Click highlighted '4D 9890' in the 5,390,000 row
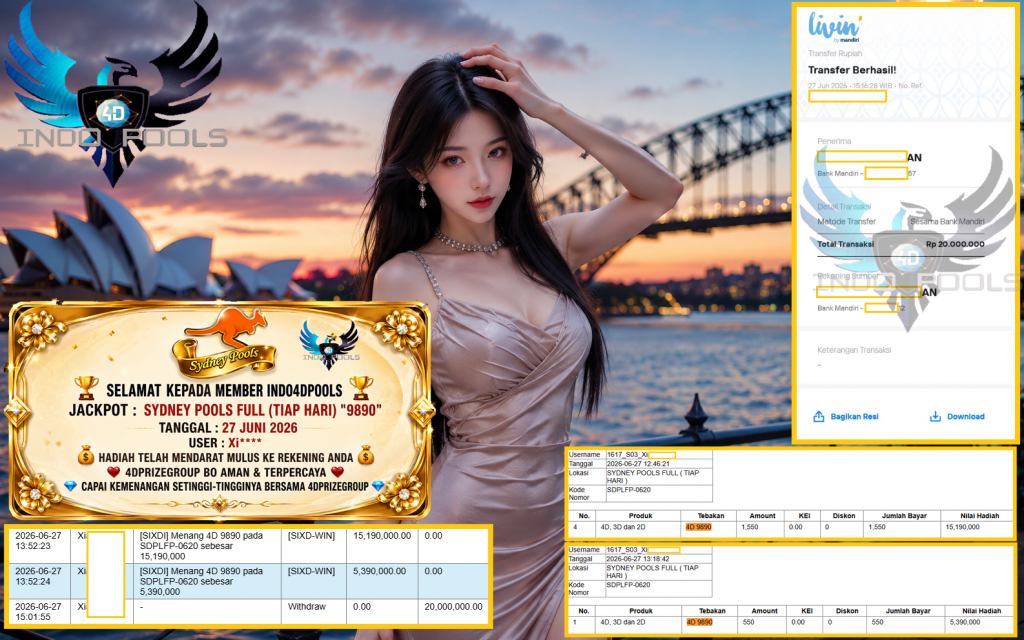This screenshot has width=1024, height=640. click(x=698, y=622)
